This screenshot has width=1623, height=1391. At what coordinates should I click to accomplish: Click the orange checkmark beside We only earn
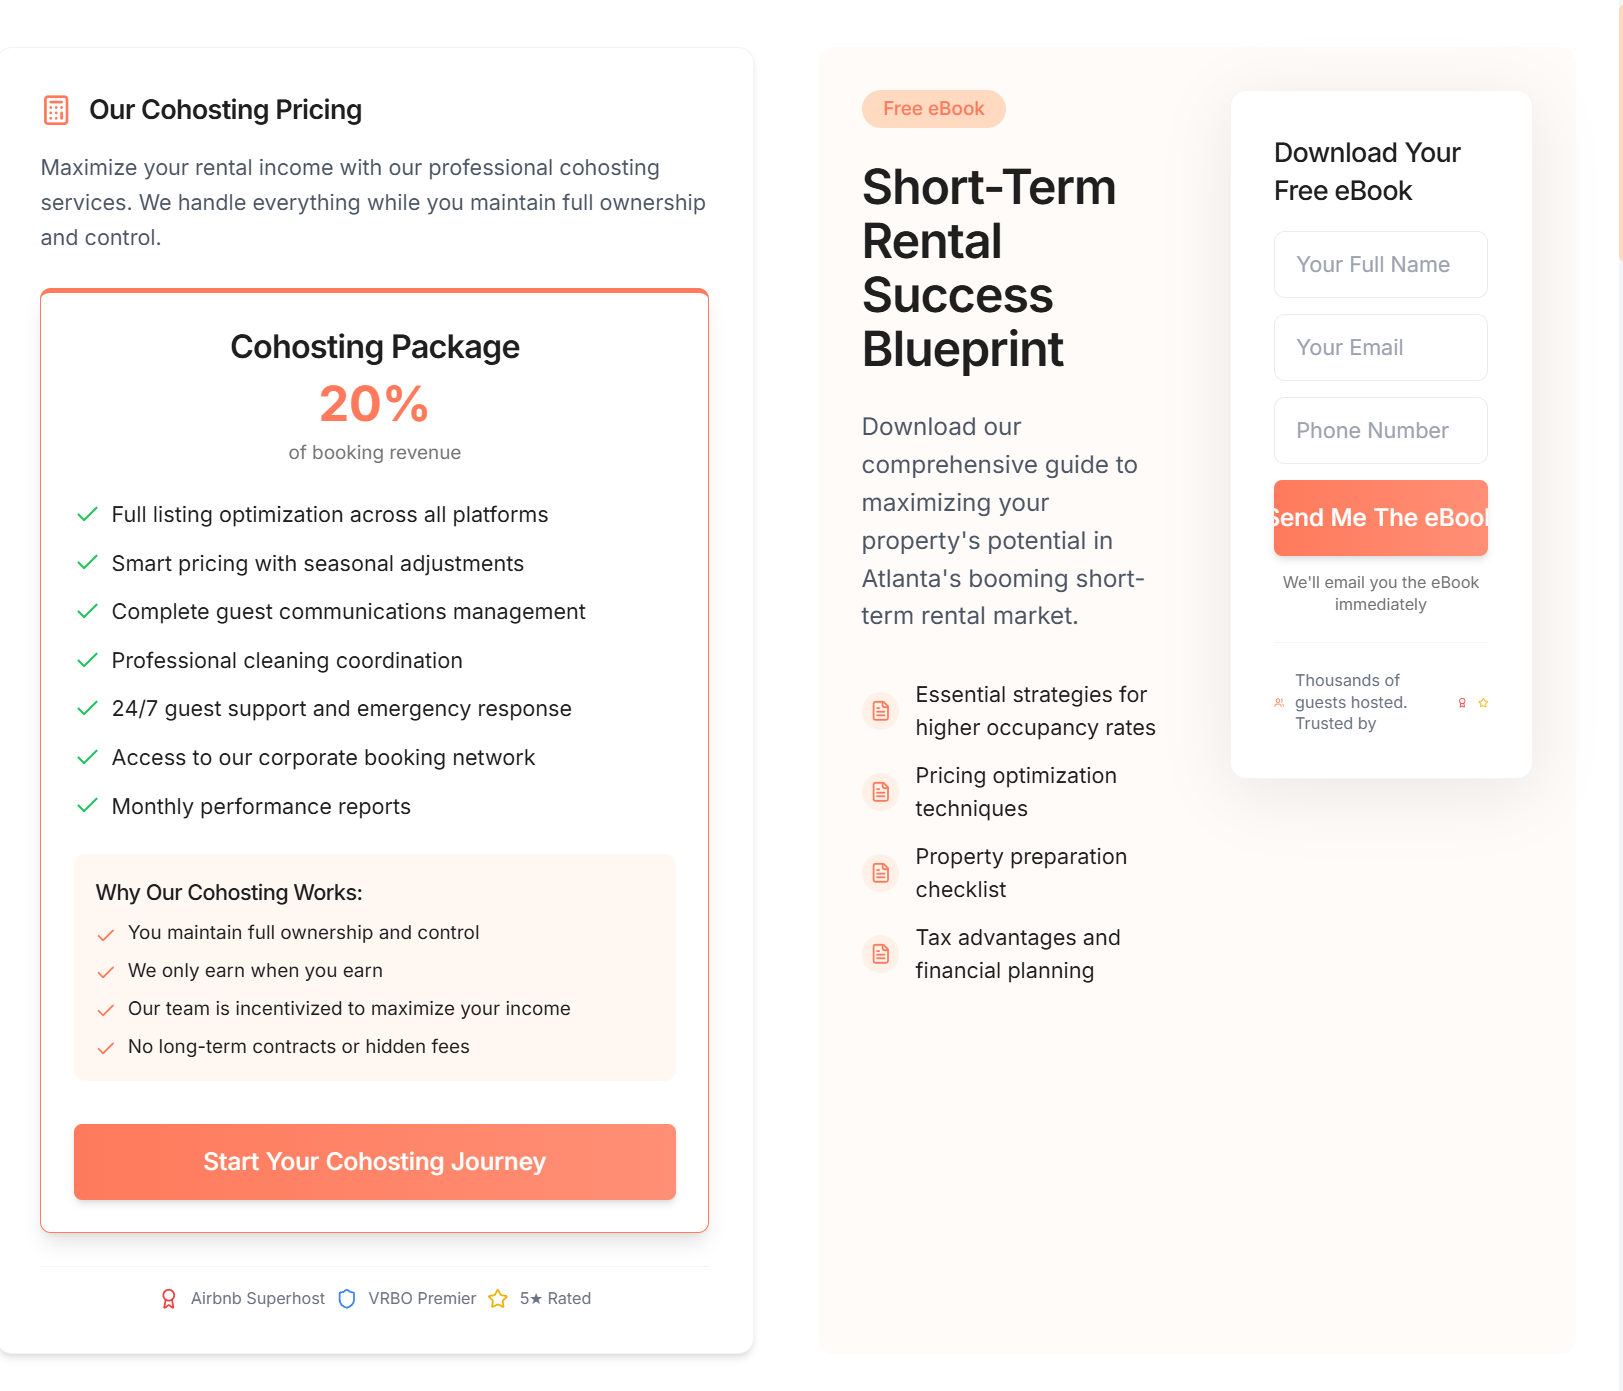click(105, 972)
